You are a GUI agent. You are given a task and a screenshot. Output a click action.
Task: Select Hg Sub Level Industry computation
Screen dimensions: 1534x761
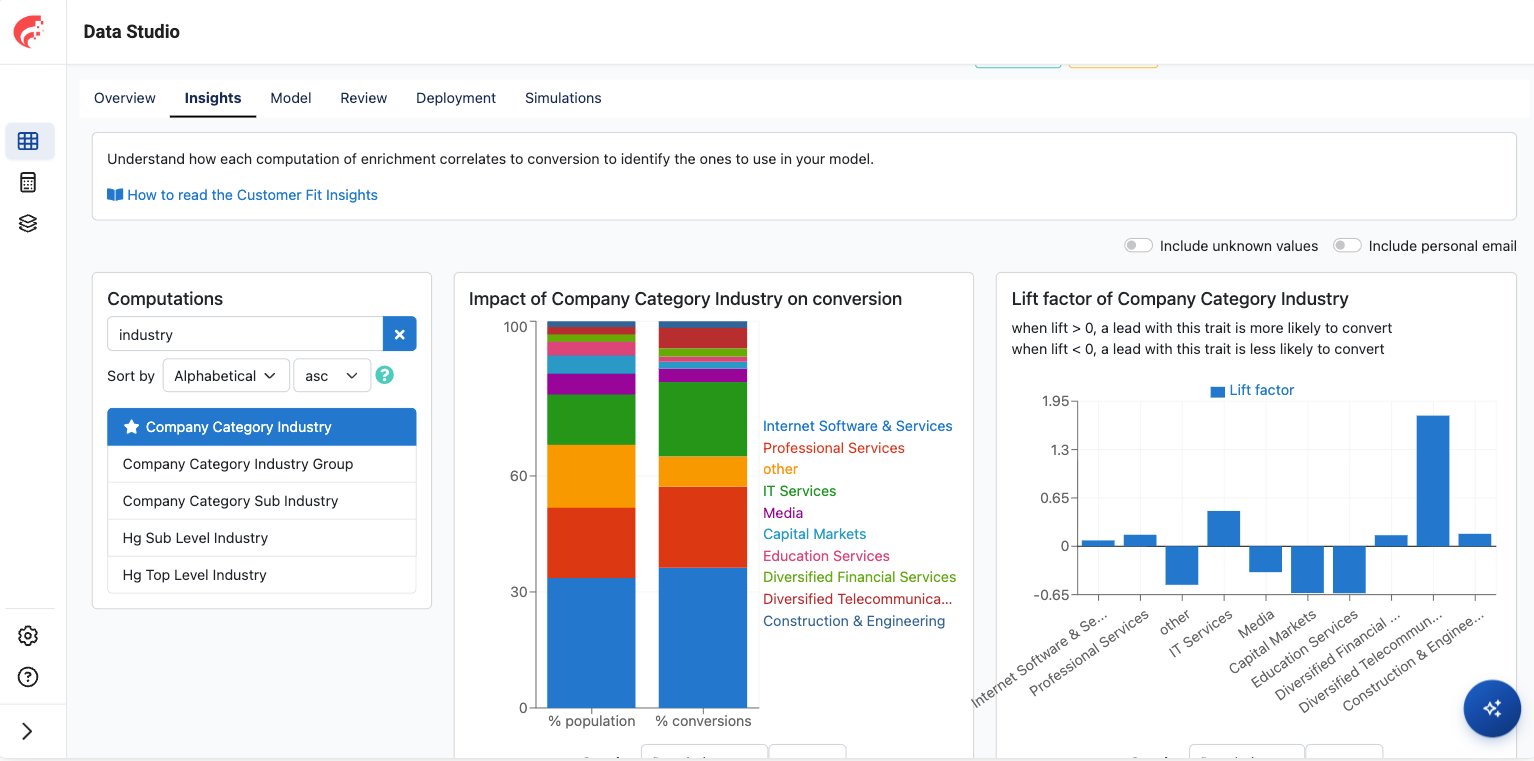tap(262, 538)
